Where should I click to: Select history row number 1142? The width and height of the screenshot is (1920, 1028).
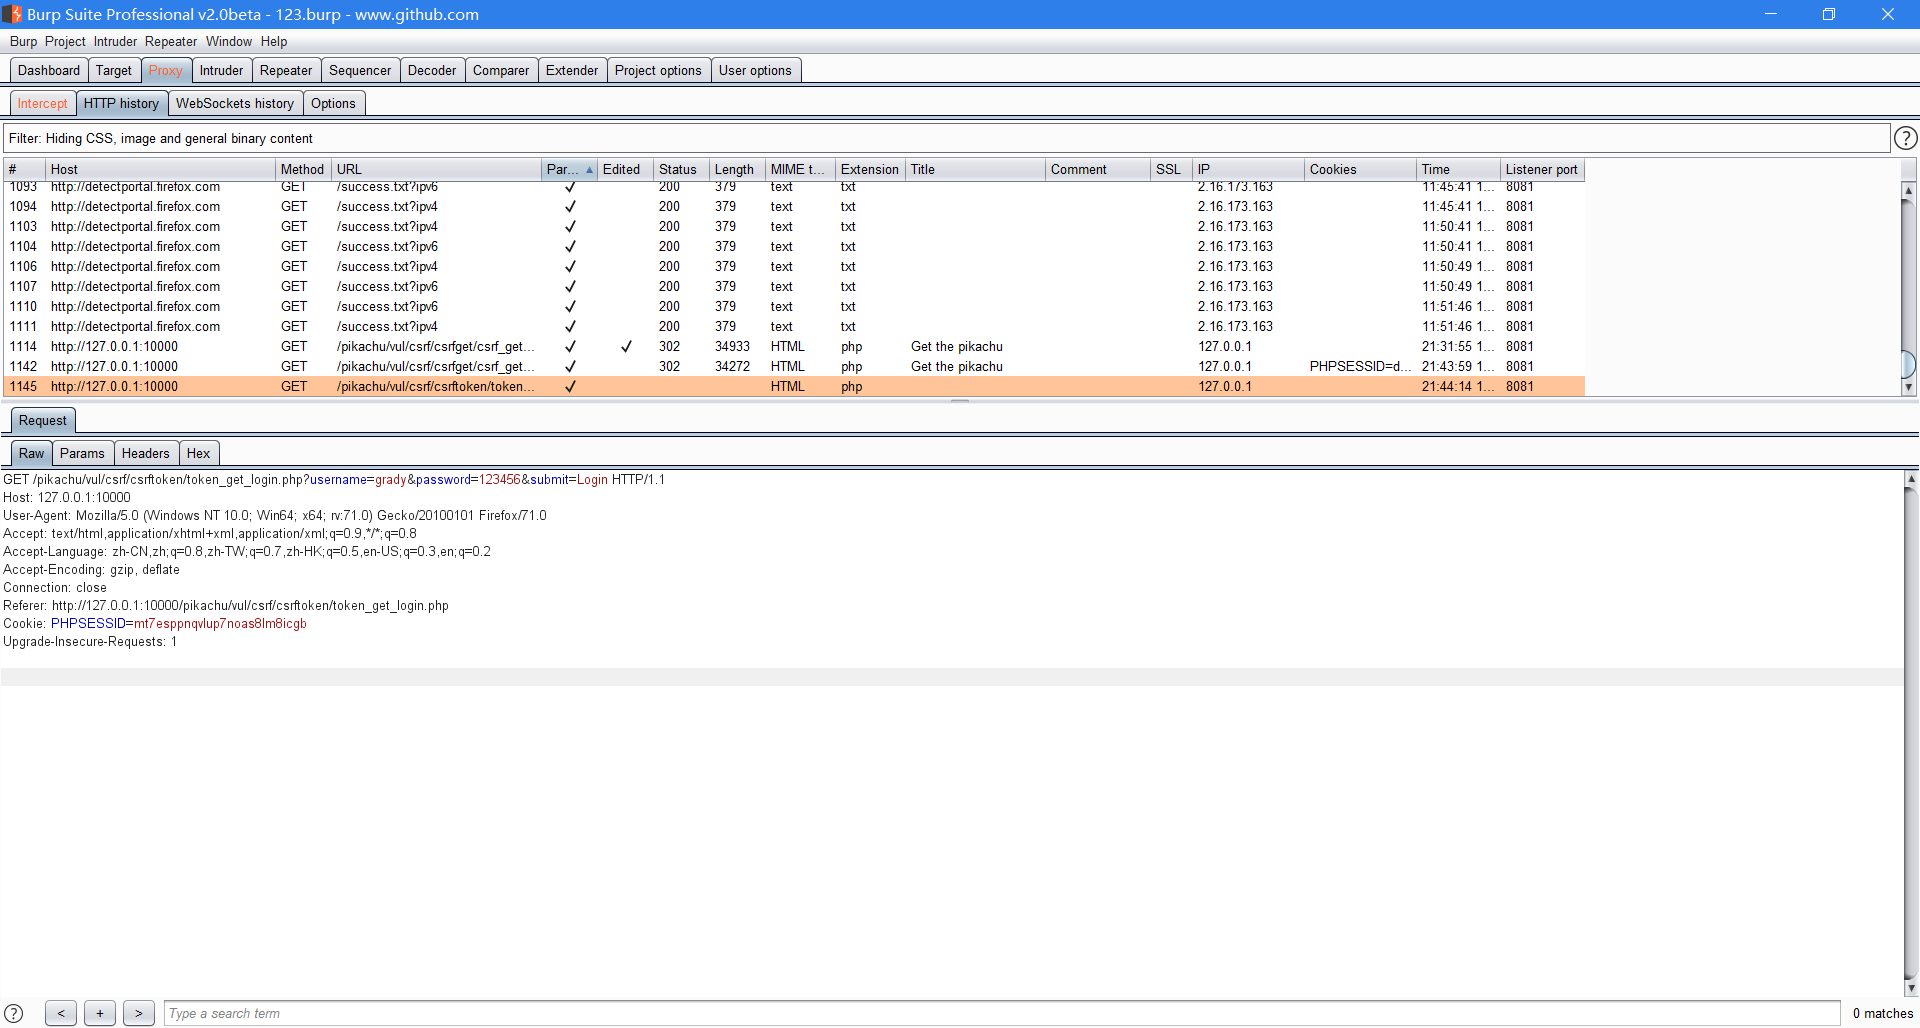[x=794, y=366]
